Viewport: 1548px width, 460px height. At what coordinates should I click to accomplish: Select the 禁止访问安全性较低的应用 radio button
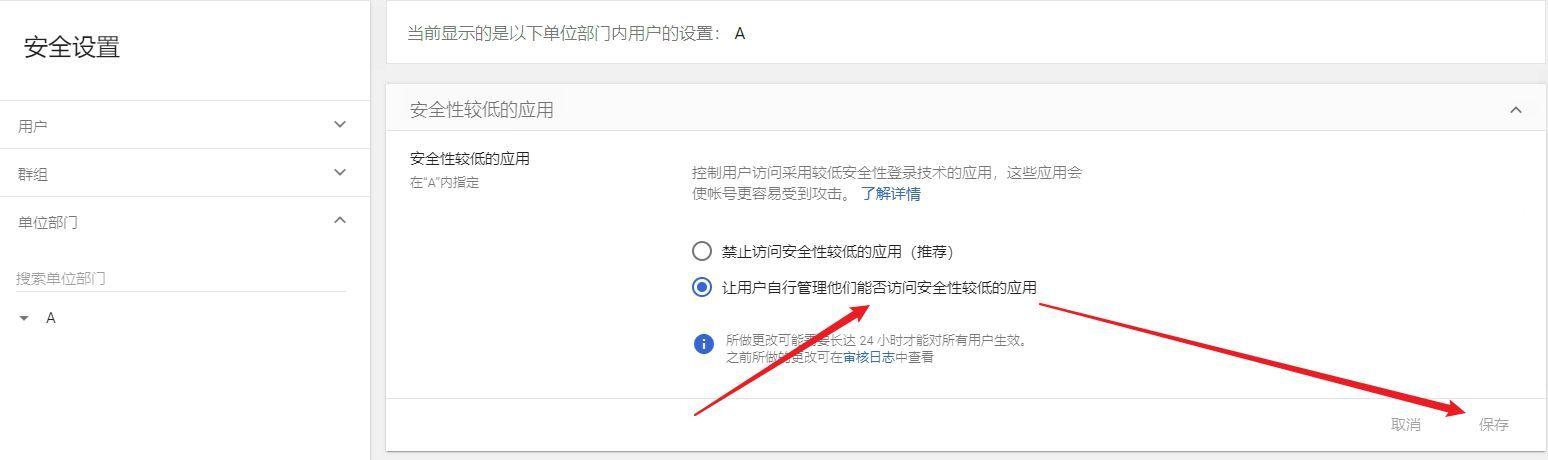702,251
